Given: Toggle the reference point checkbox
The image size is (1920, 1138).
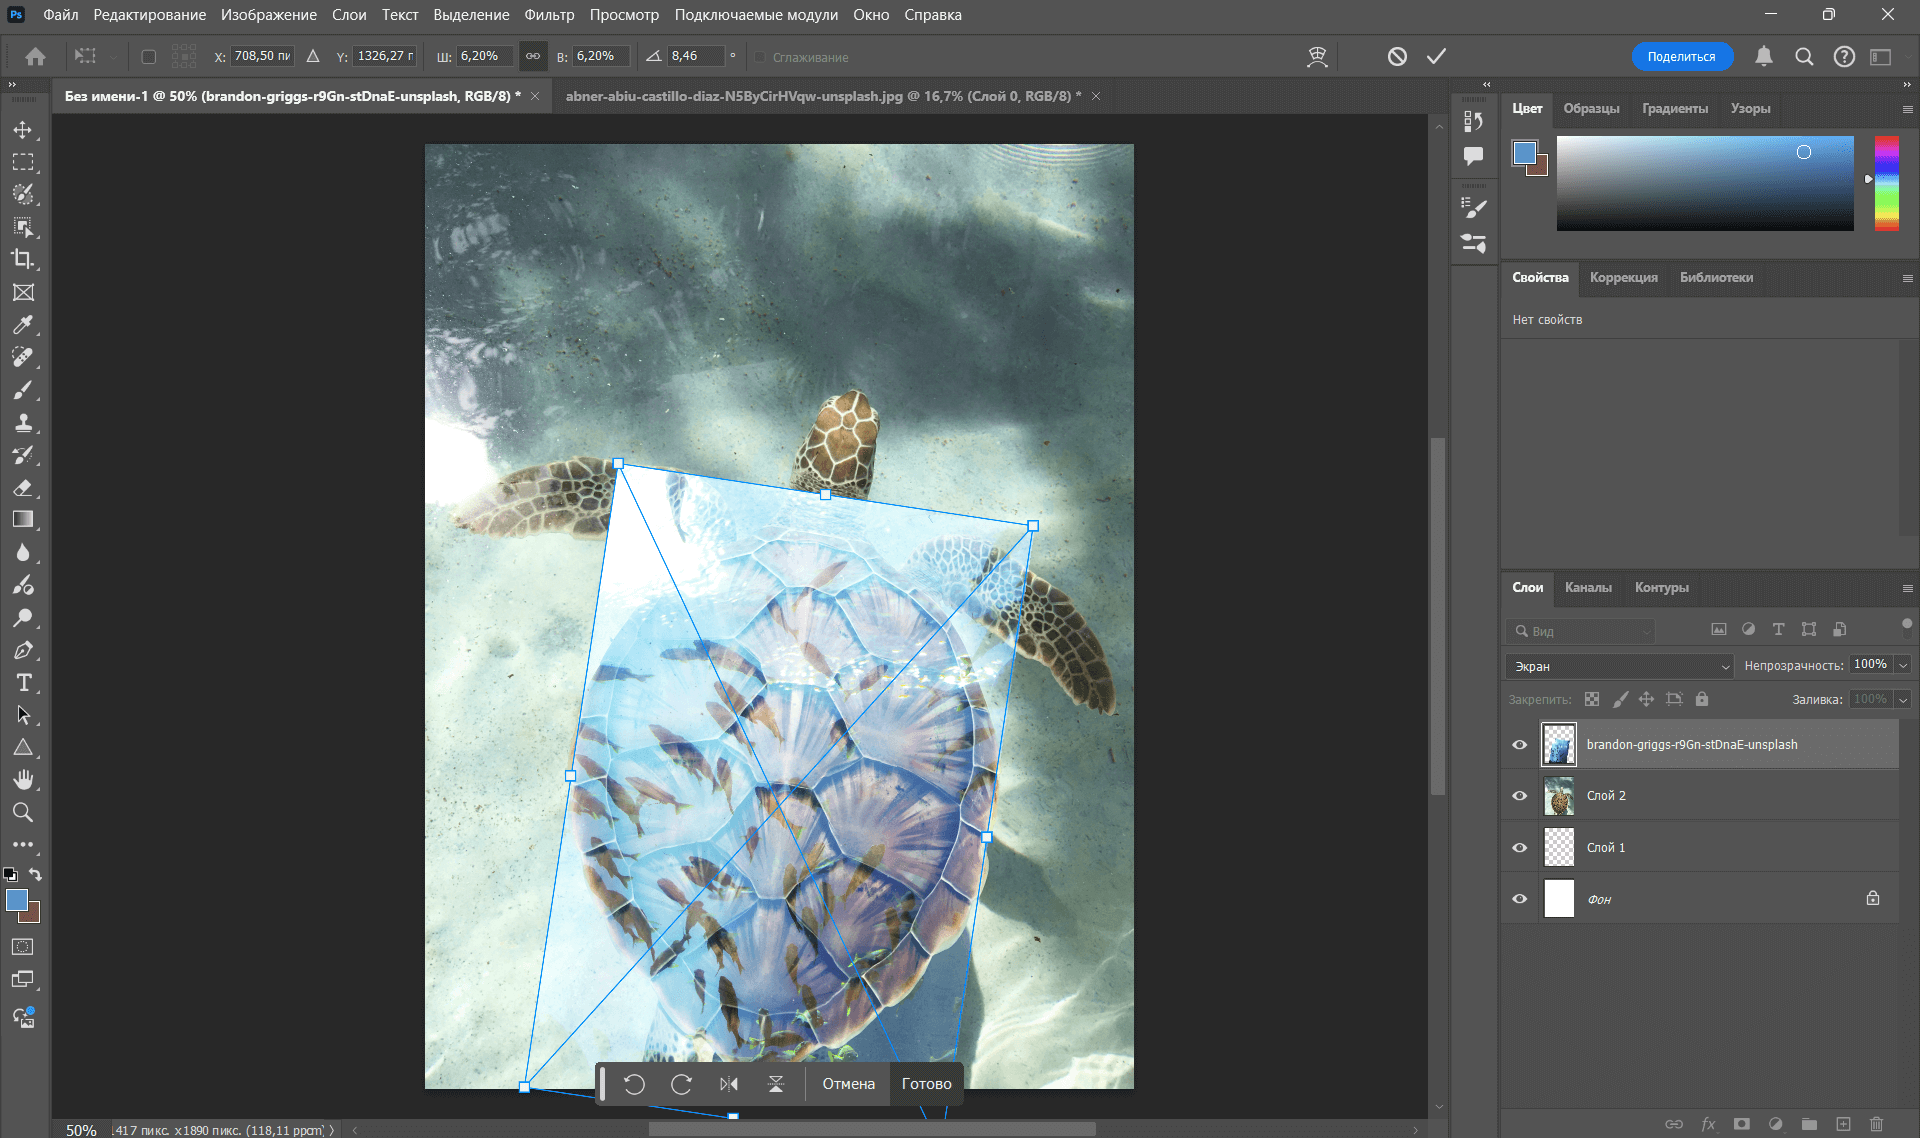Looking at the screenshot, I should (149, 57).
